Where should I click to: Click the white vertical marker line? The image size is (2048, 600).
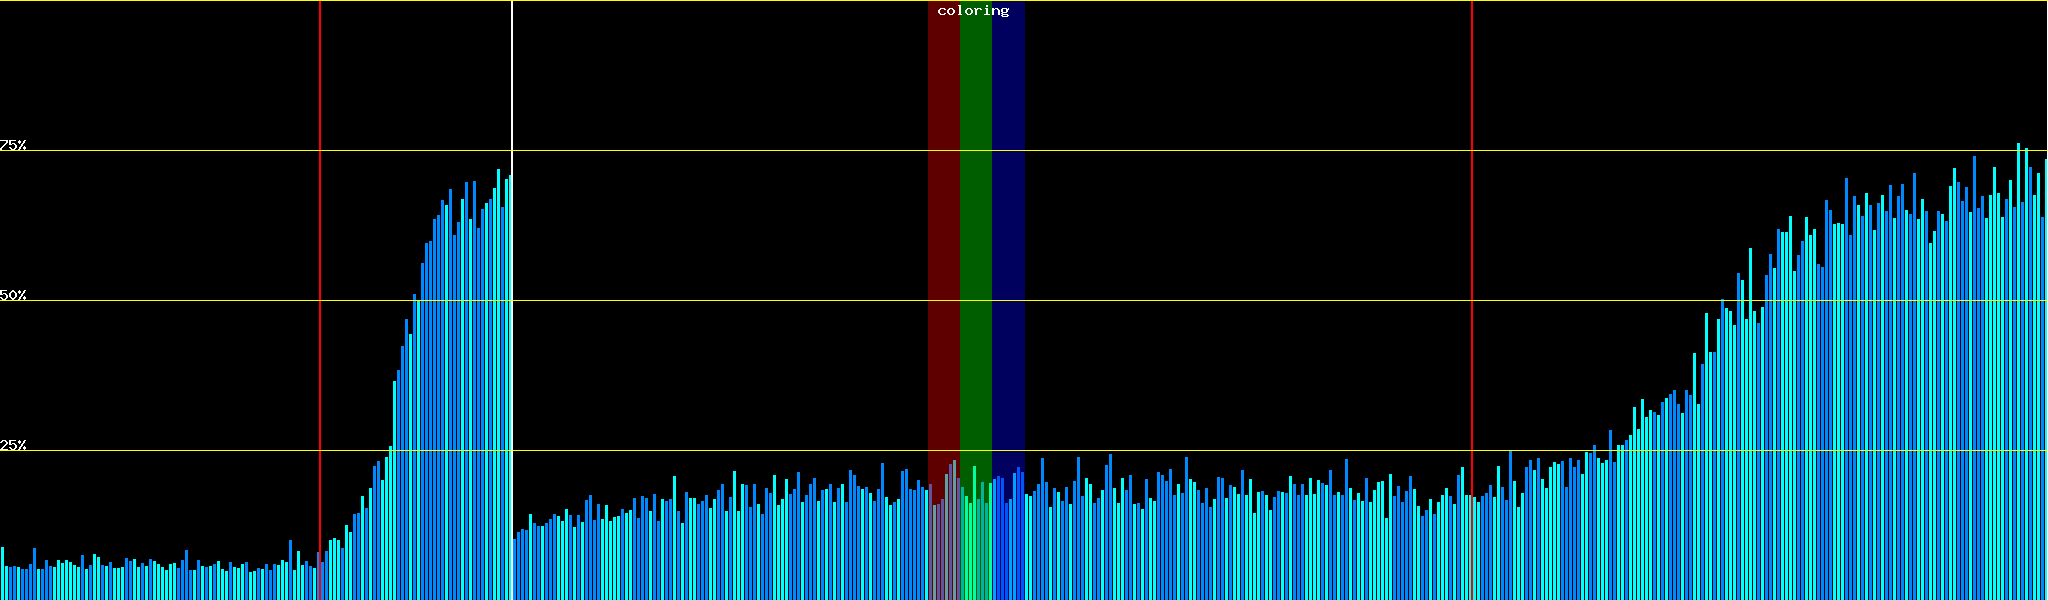click(x=512, y=80)
